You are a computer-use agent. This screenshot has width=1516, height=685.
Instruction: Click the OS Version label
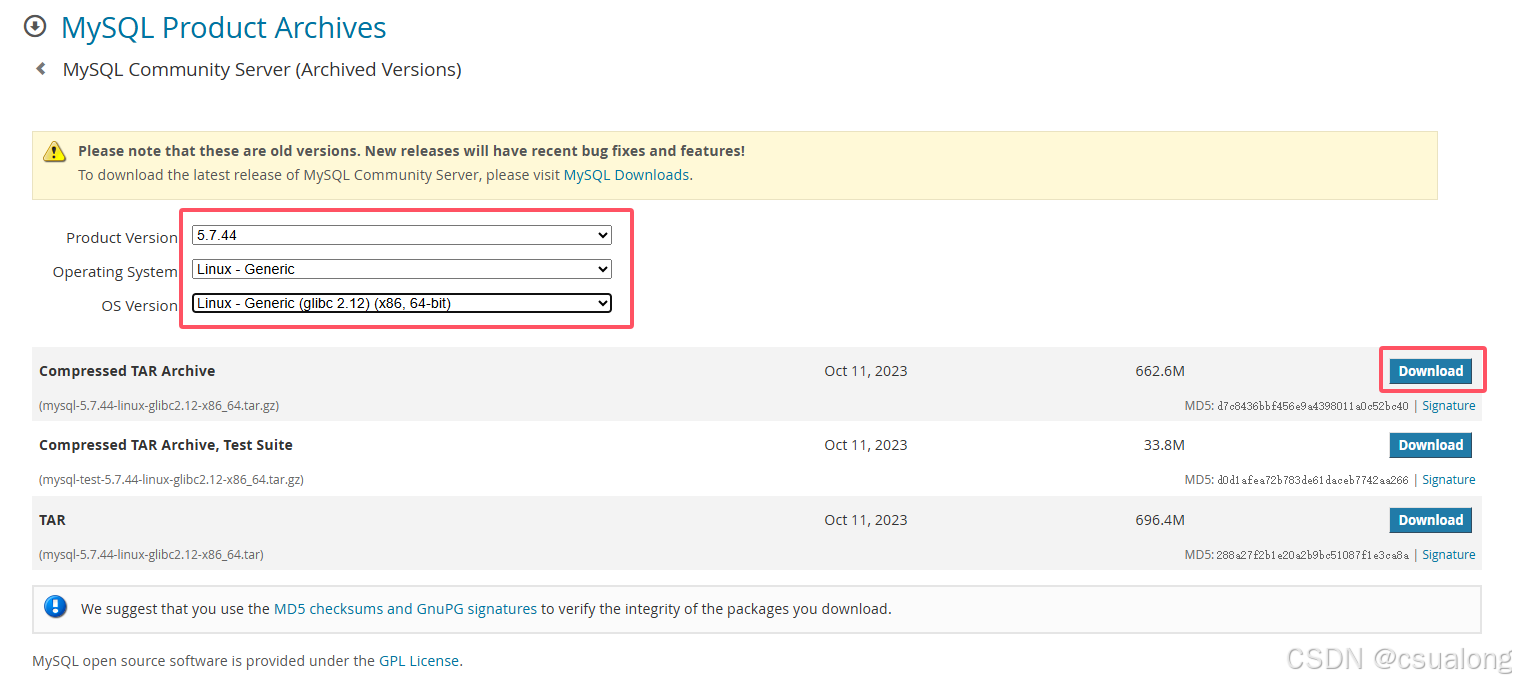click(x=140, y=306)
